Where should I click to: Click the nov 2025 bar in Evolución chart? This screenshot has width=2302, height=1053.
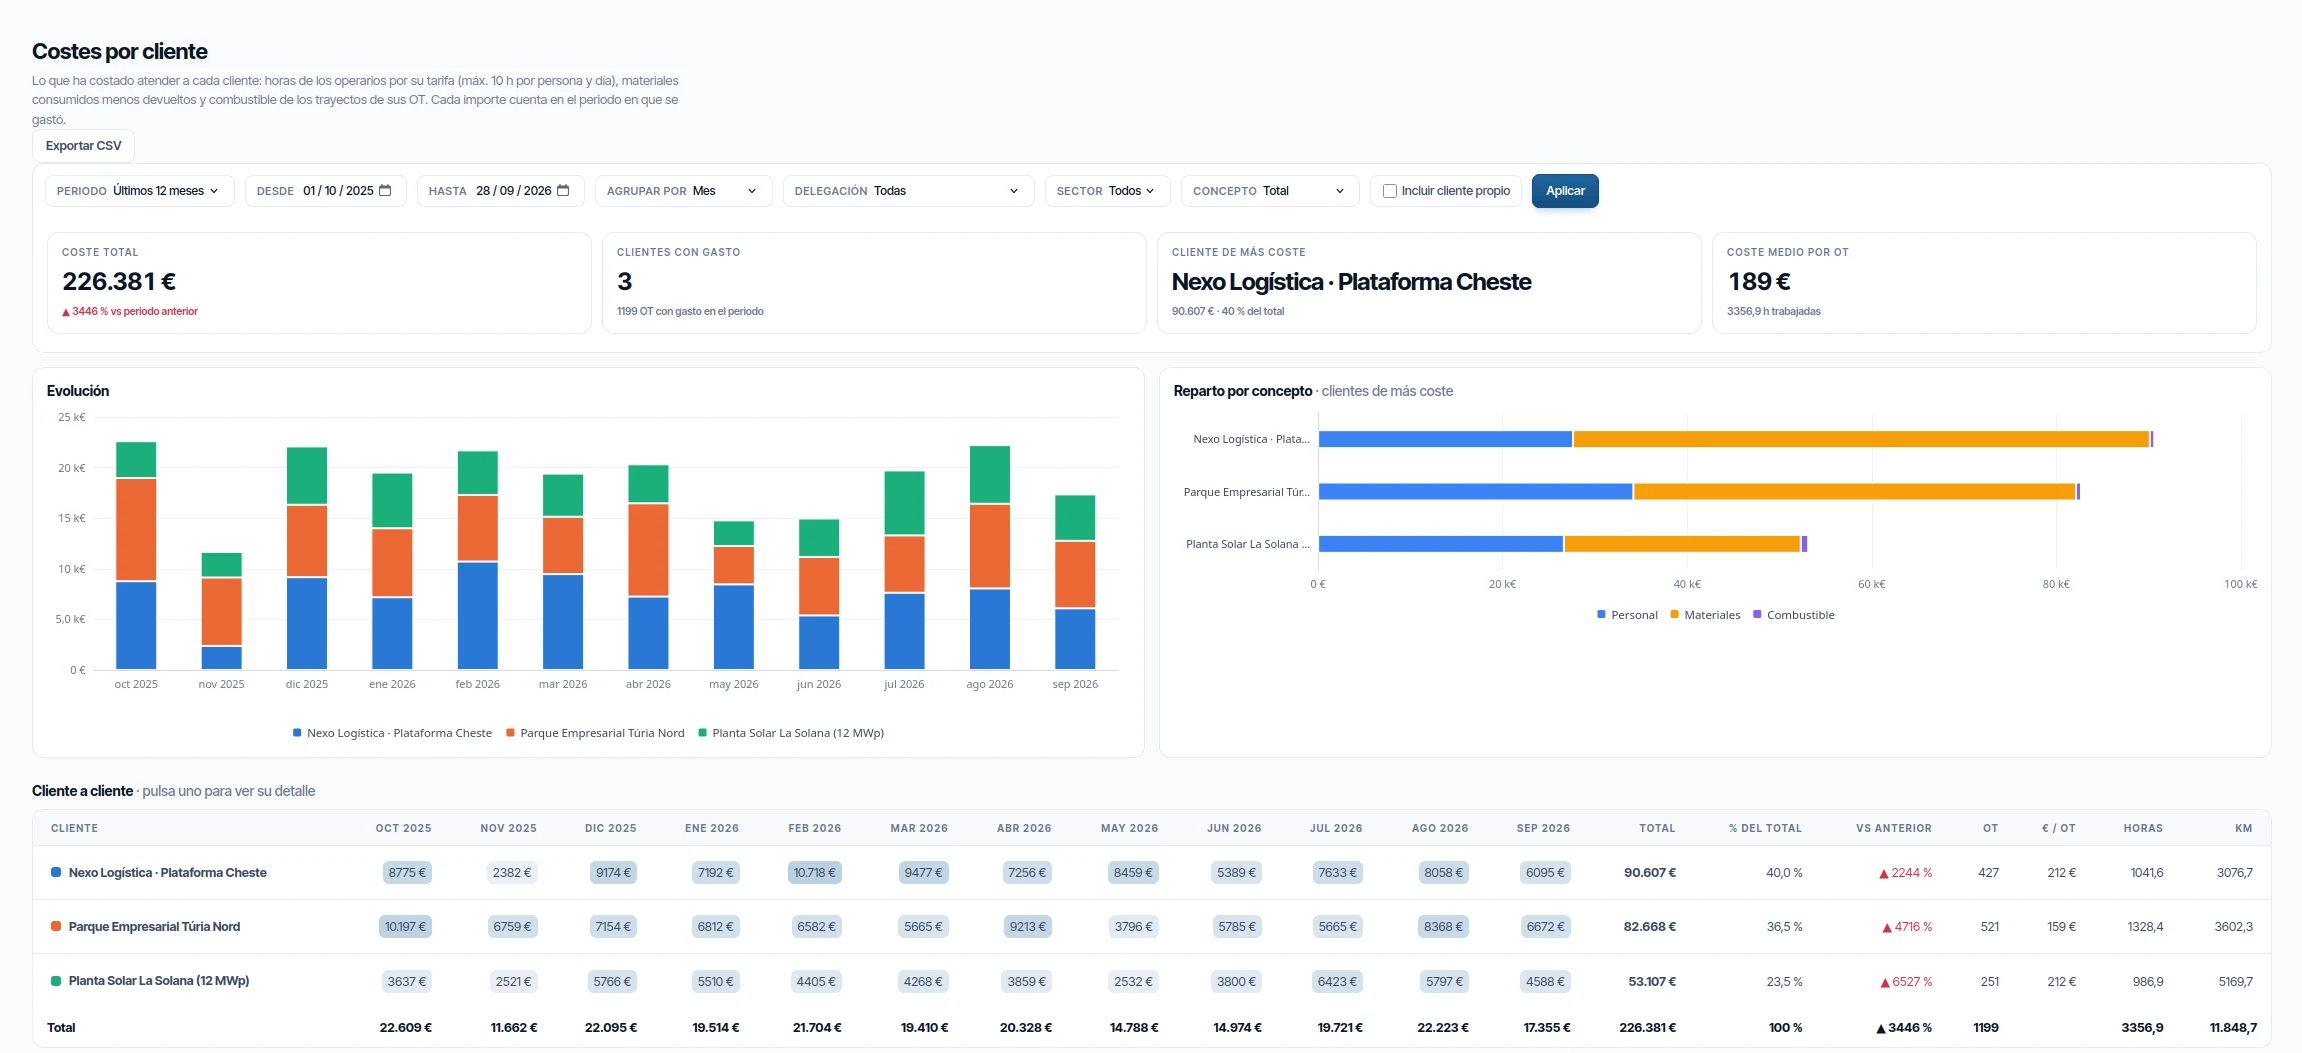[221, 611]
